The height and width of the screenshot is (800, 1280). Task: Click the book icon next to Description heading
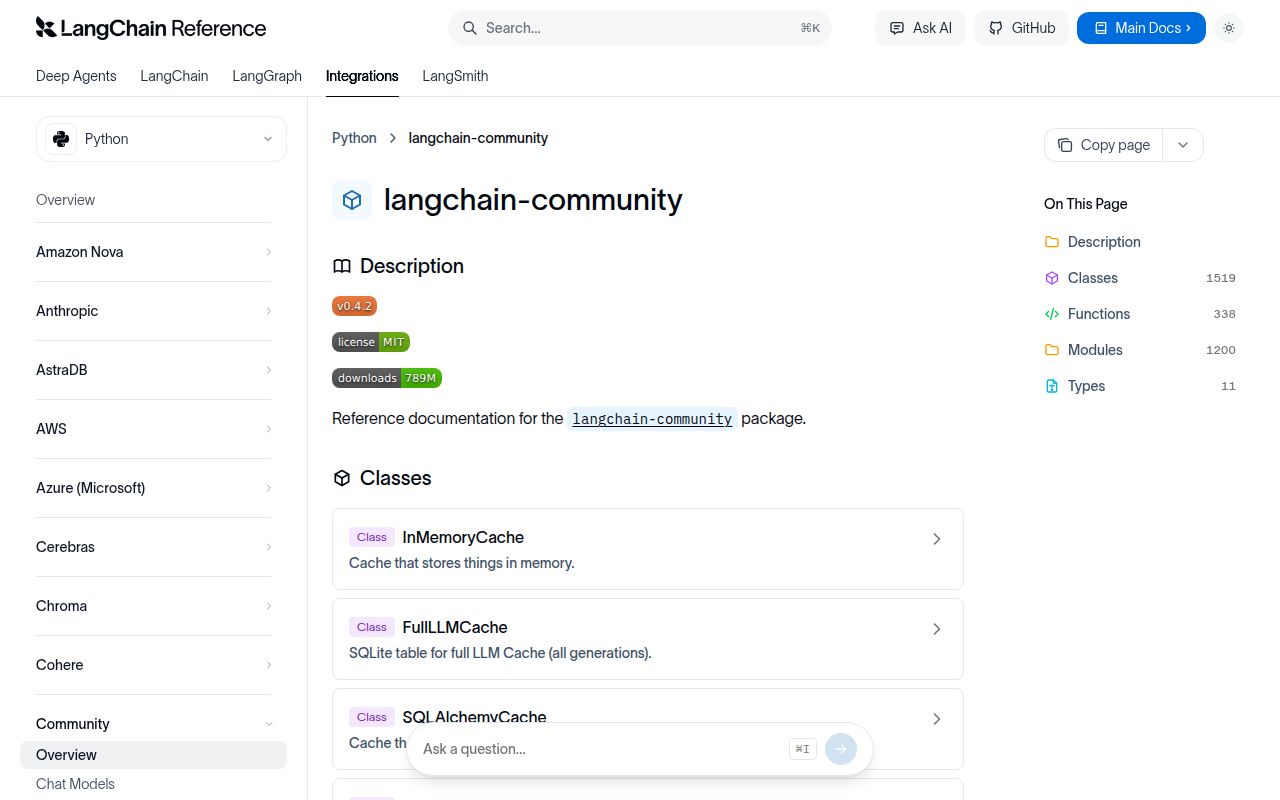click(342, 266)
